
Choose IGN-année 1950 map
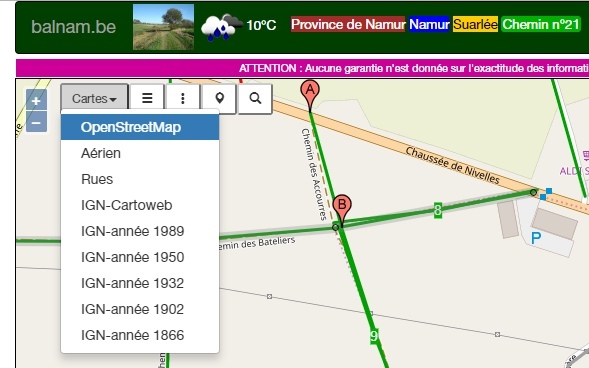click(140, 257)
